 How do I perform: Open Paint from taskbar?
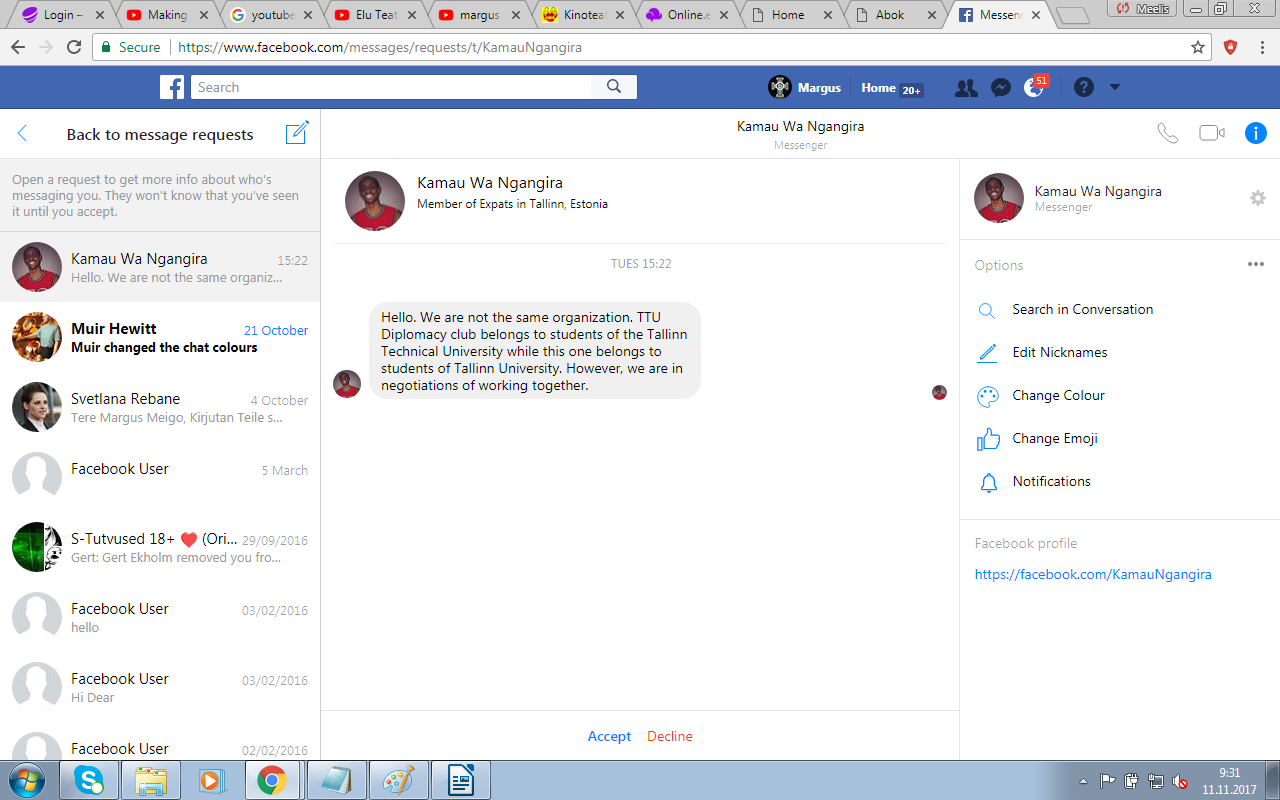point(399,780)
